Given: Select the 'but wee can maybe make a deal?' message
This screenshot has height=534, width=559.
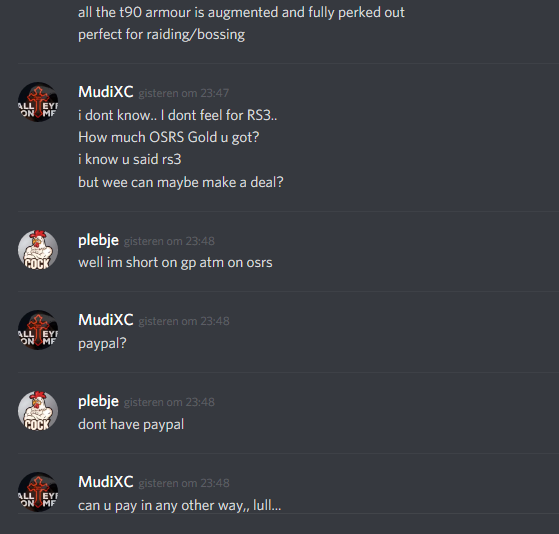Looking at the screenshot, I should point(181,182).
